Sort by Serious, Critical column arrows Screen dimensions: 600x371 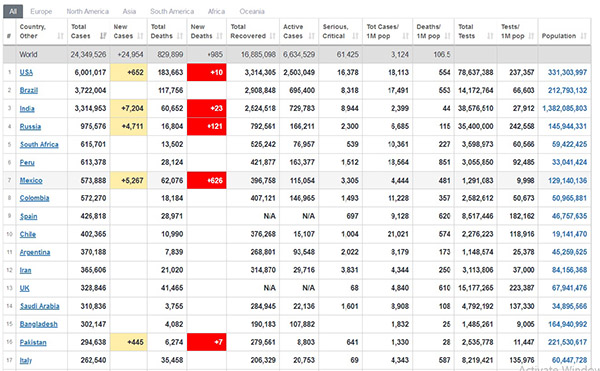point(355,36)
